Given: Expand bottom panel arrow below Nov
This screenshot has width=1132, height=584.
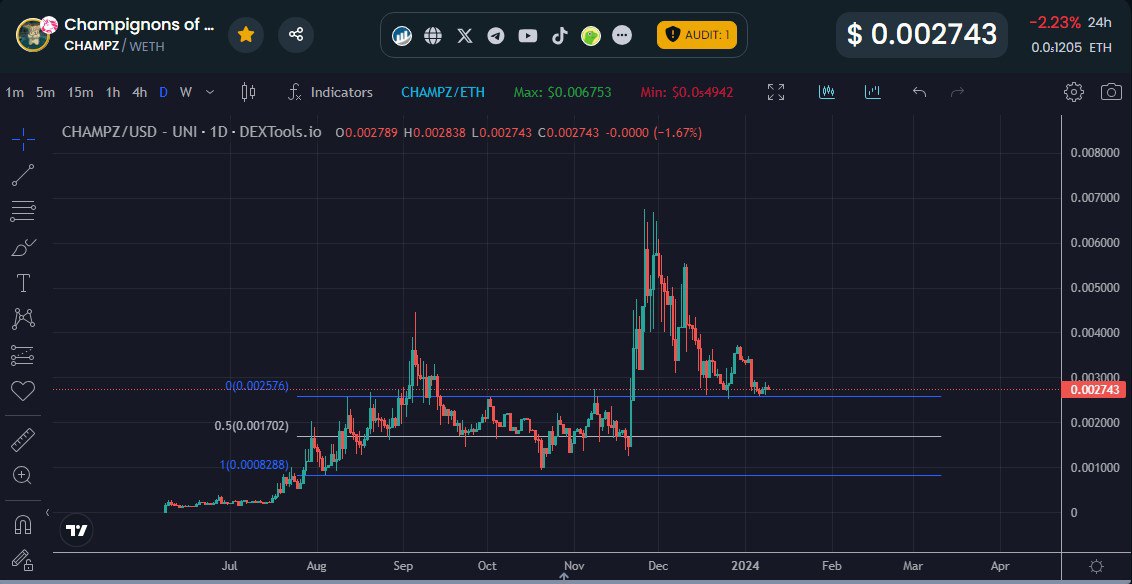Looking at the screenshot, I should [x=565, y=577].
